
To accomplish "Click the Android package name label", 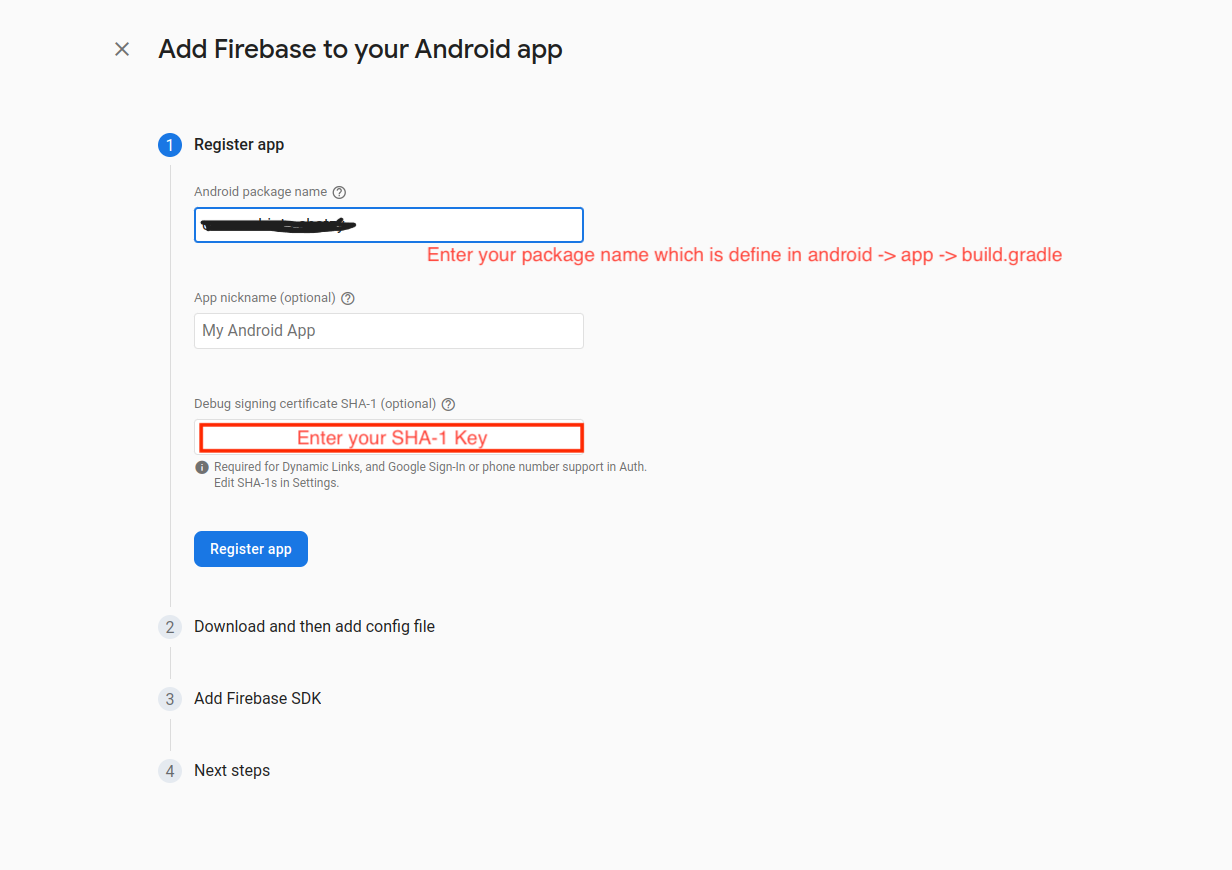I will pos(261,192).
